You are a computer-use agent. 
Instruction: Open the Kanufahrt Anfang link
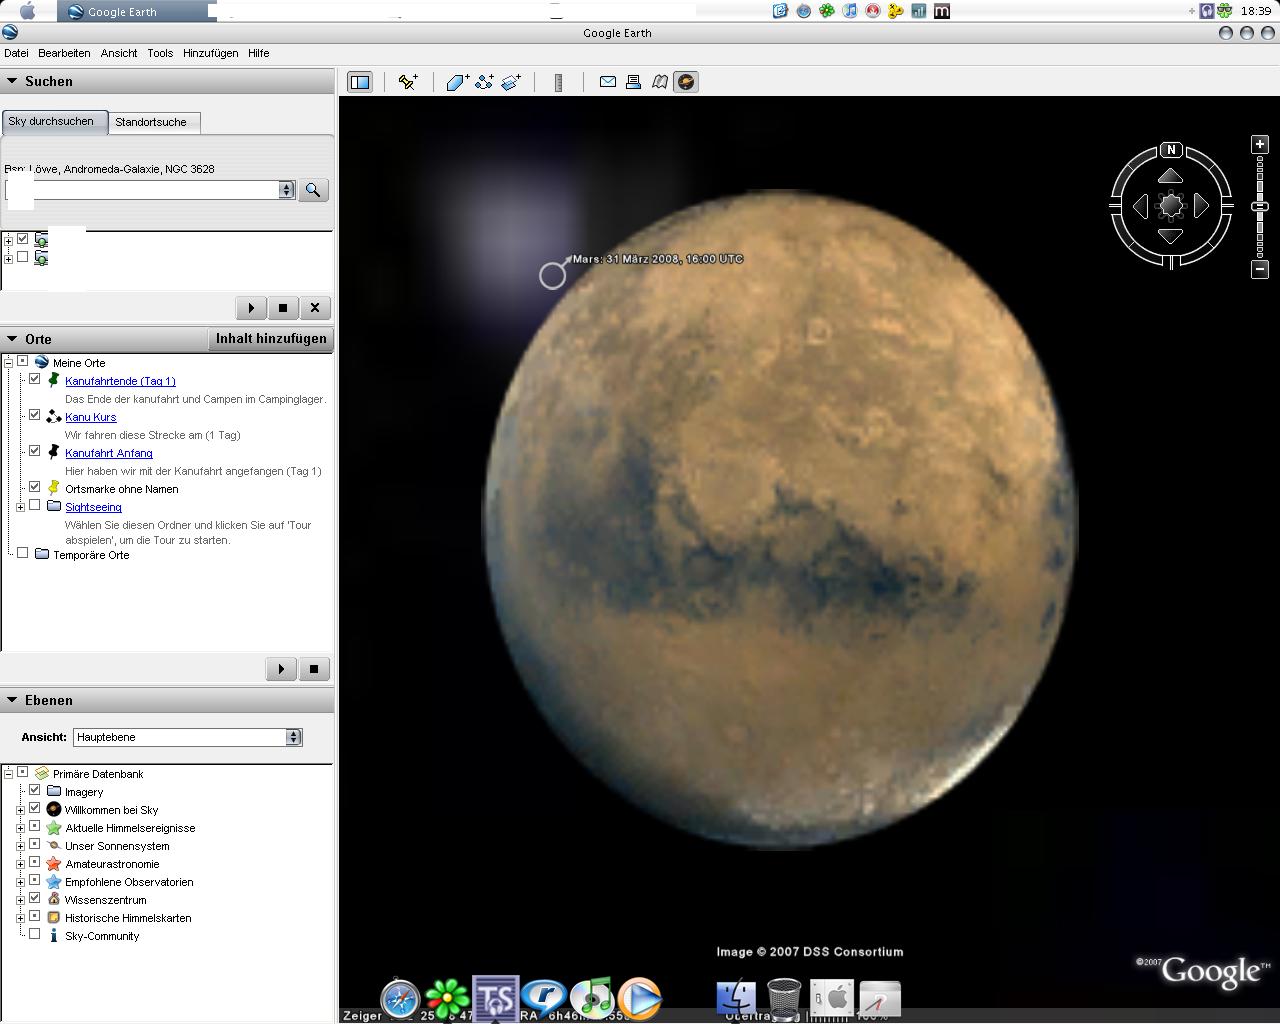click(109, 453)
